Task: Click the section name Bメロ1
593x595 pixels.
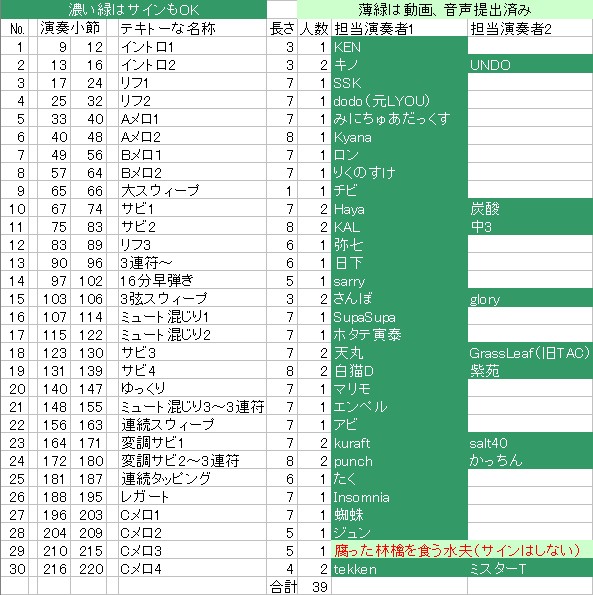Action: point(192,155)
